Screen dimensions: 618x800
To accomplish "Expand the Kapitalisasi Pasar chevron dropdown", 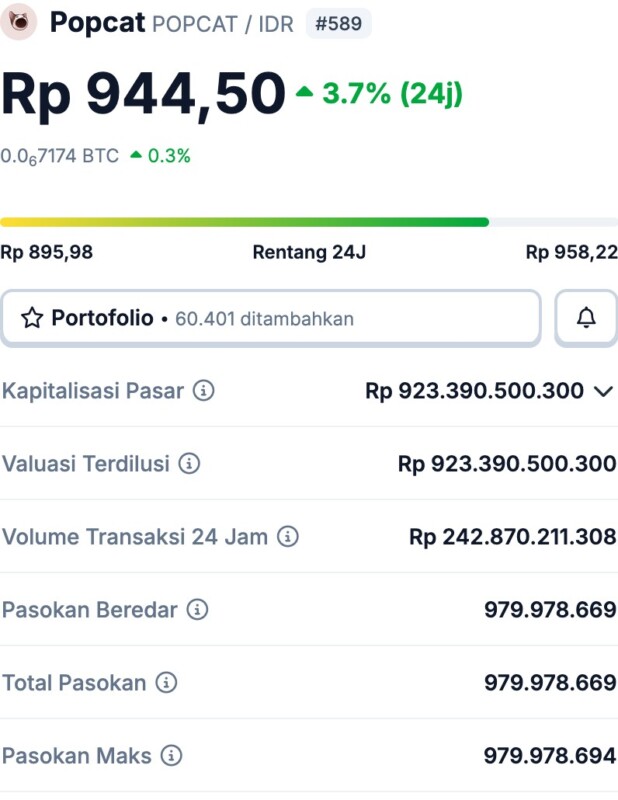I will pyautogui.click(x=603, y=391).
